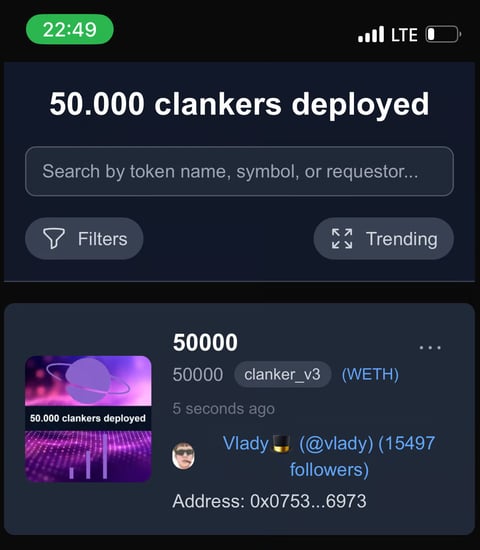The height and width of the screenshot is (550, 480).
Task: Click the expand arrows icon beside Trending
Action: [x=342, y=239]
